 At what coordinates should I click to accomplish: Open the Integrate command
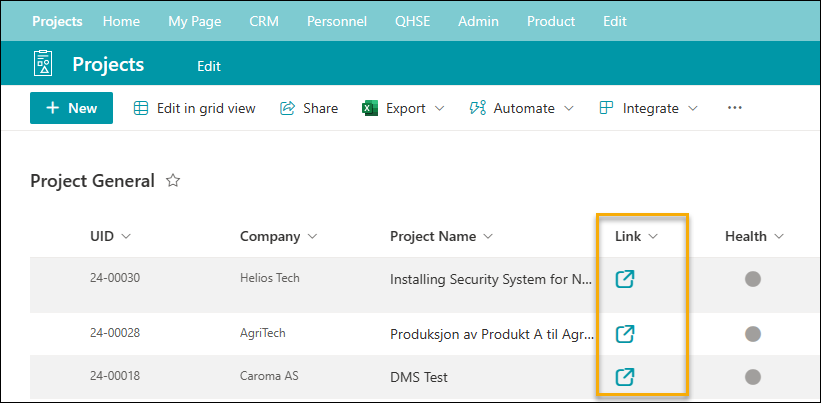(x=648, y=108)
